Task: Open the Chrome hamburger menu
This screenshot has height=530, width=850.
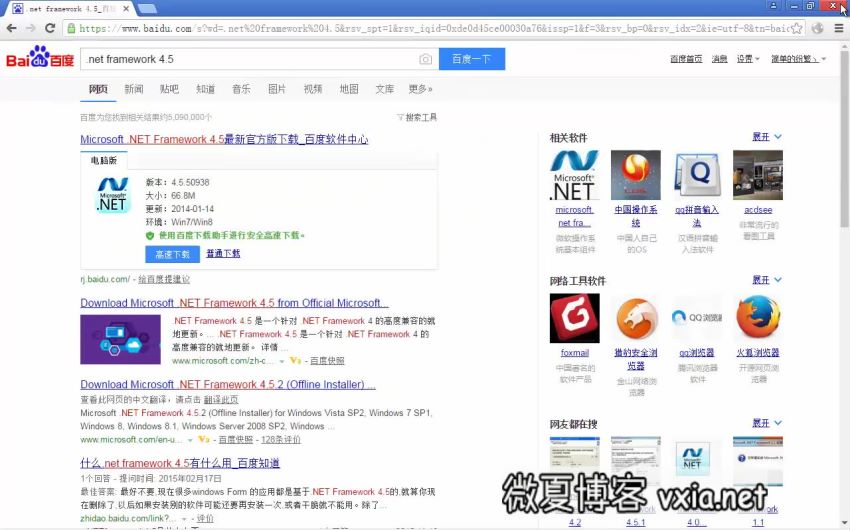Action: click(x=838, y=28)
